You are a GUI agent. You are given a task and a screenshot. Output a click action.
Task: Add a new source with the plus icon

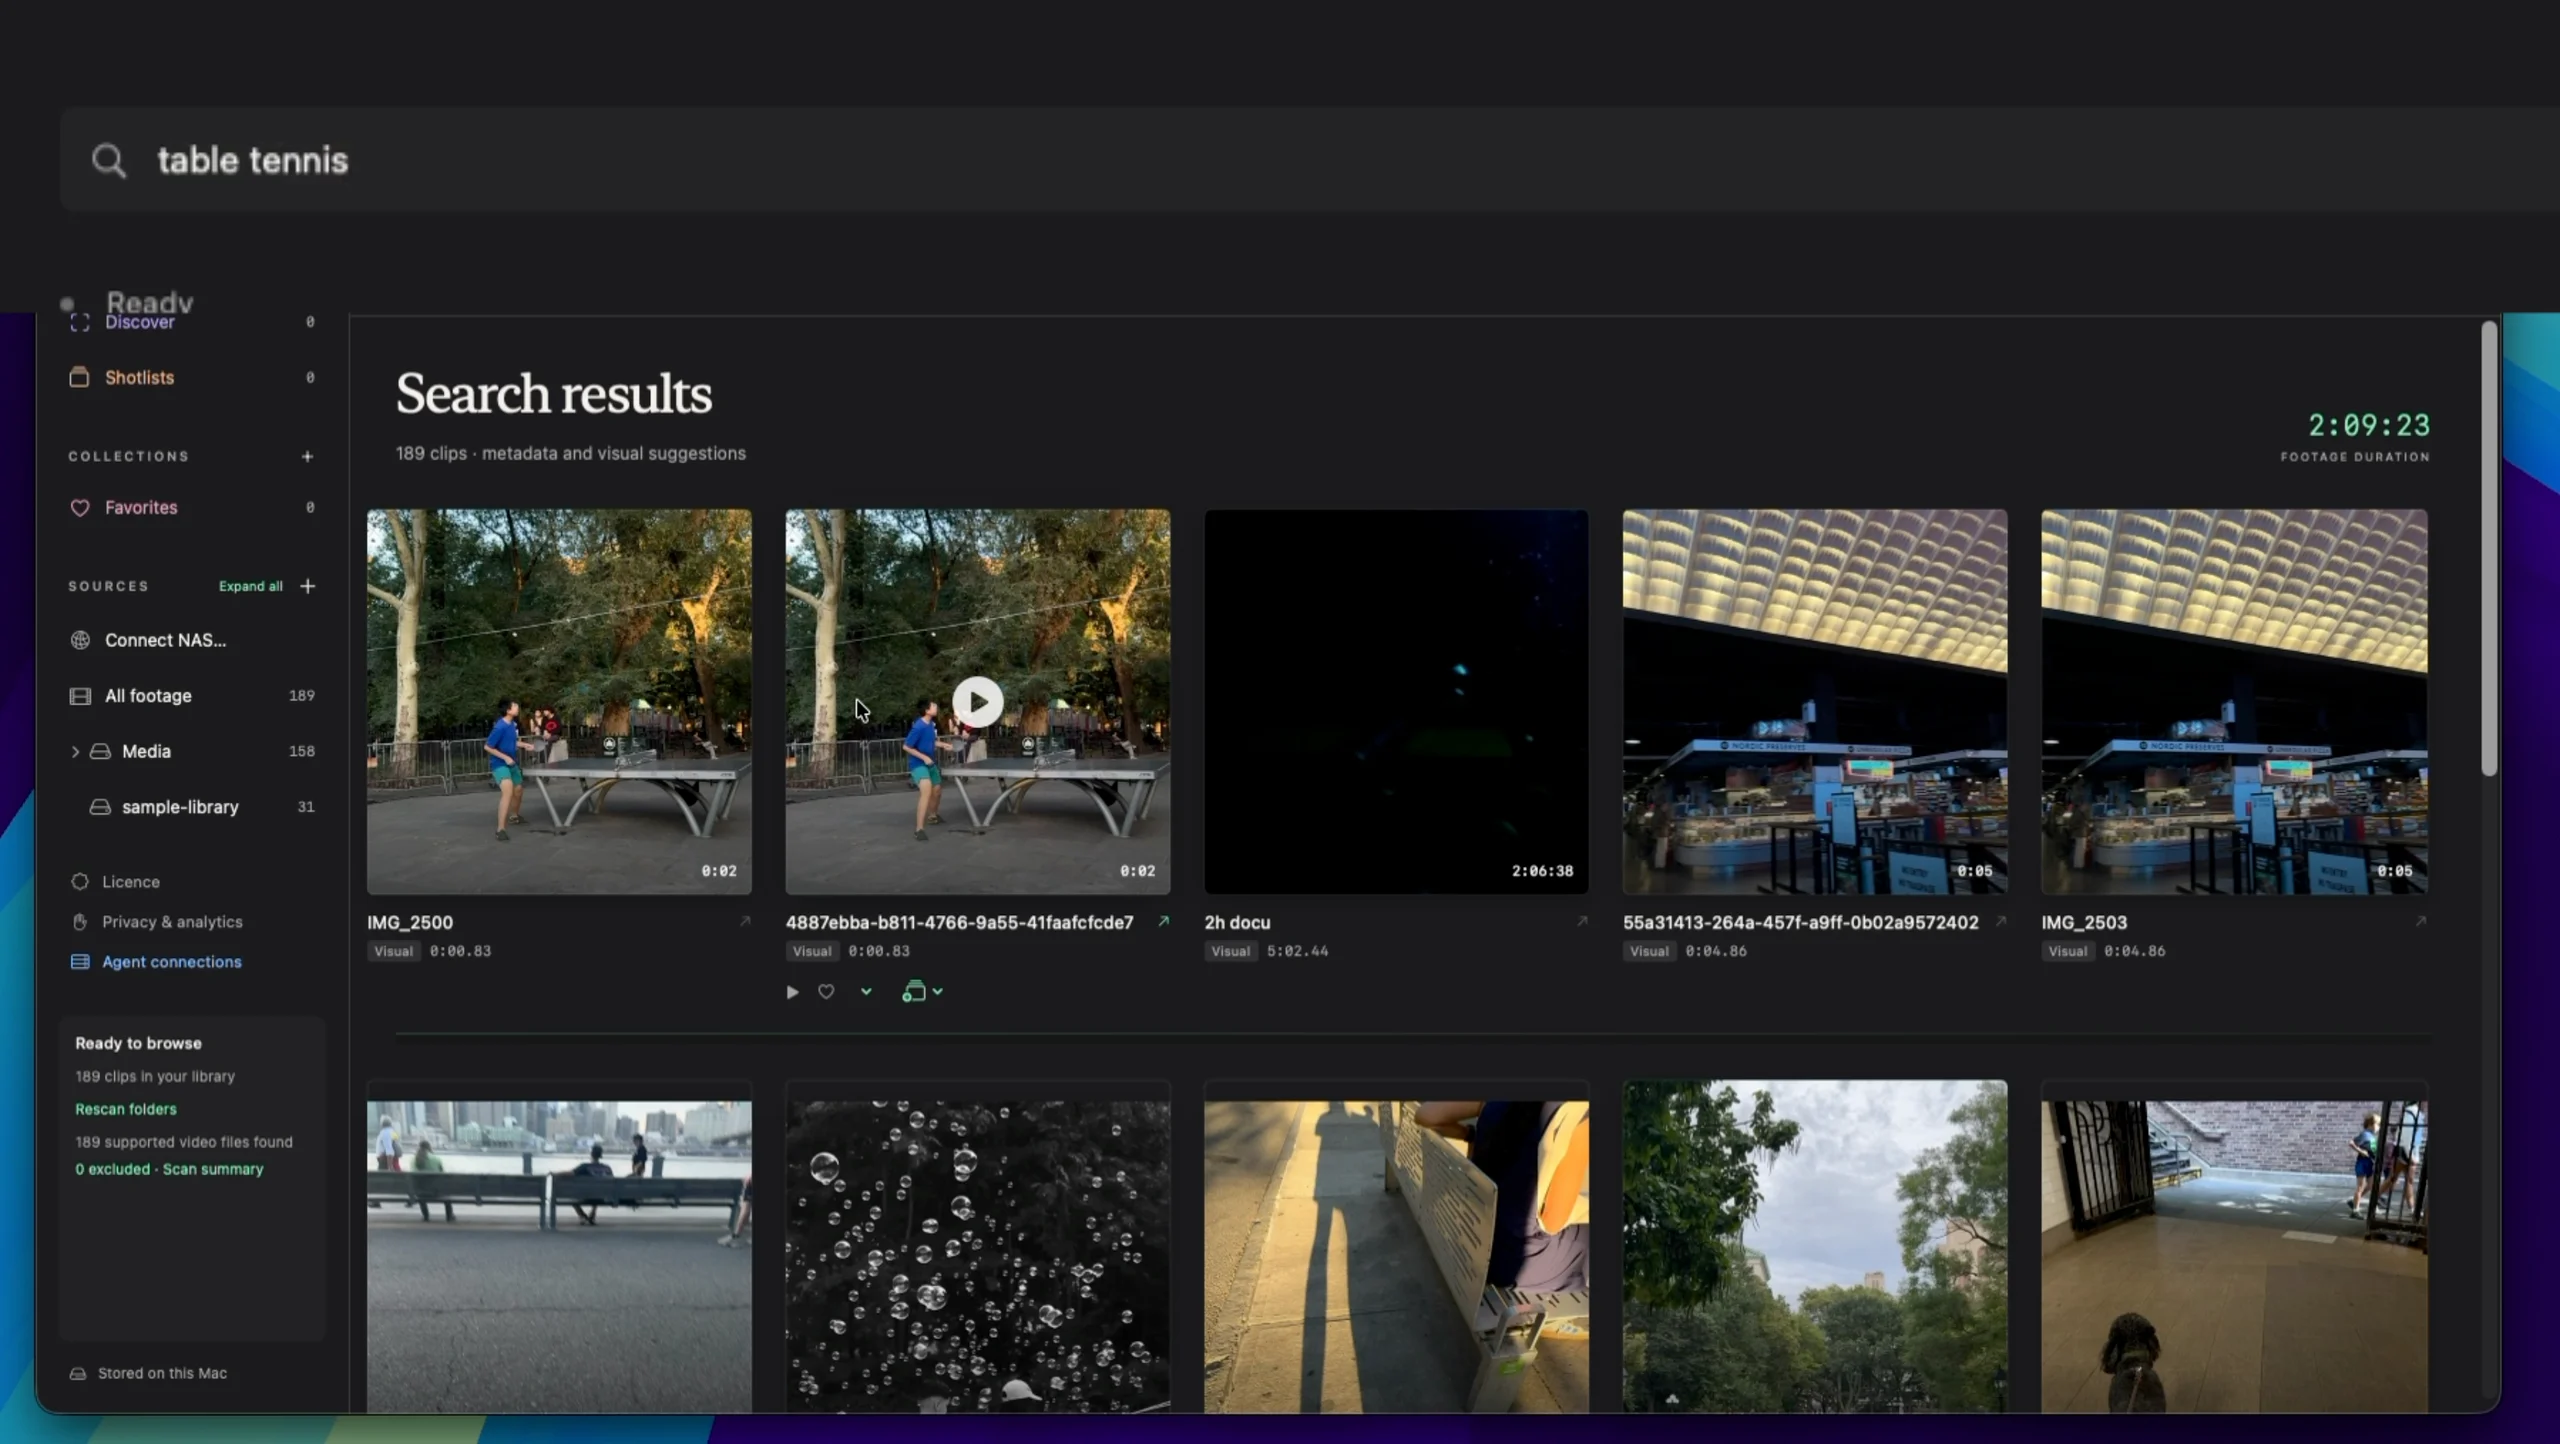[308, 586]
